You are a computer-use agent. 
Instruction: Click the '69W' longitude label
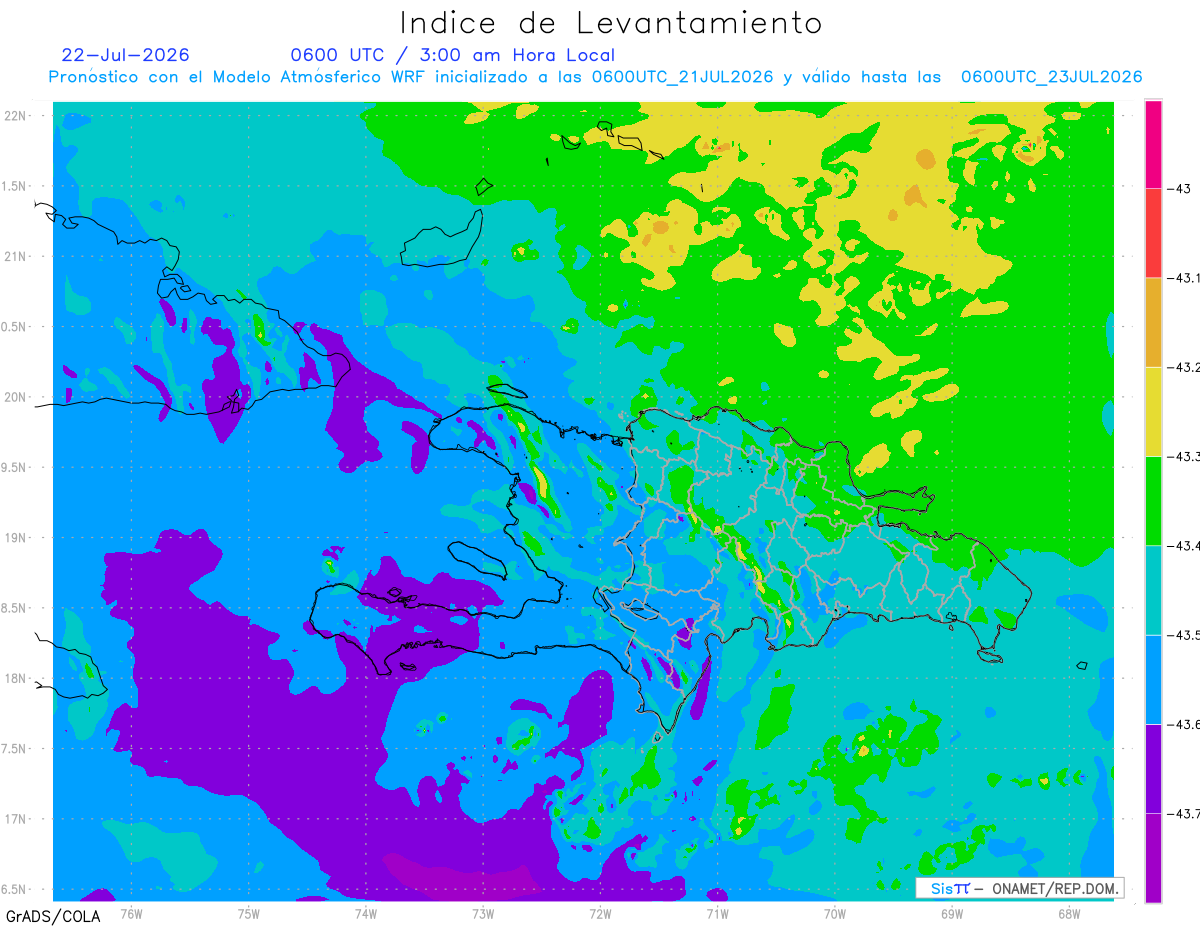[x=952, y=912]
